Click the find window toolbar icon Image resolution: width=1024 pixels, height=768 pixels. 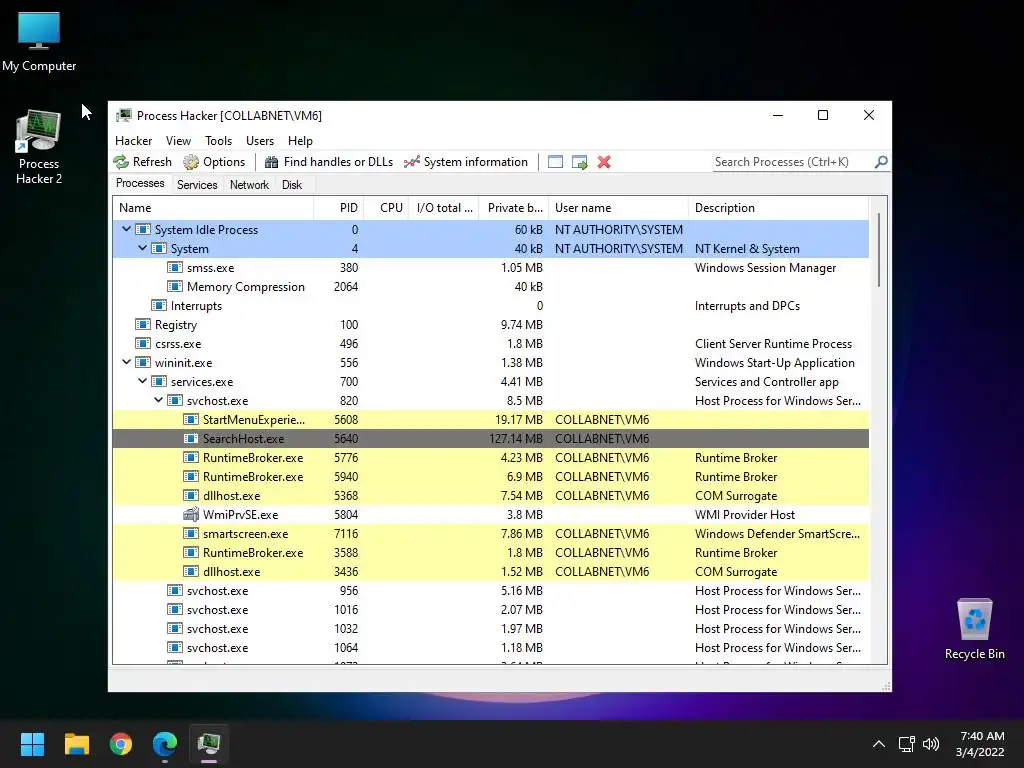click(x=555, y=162)
